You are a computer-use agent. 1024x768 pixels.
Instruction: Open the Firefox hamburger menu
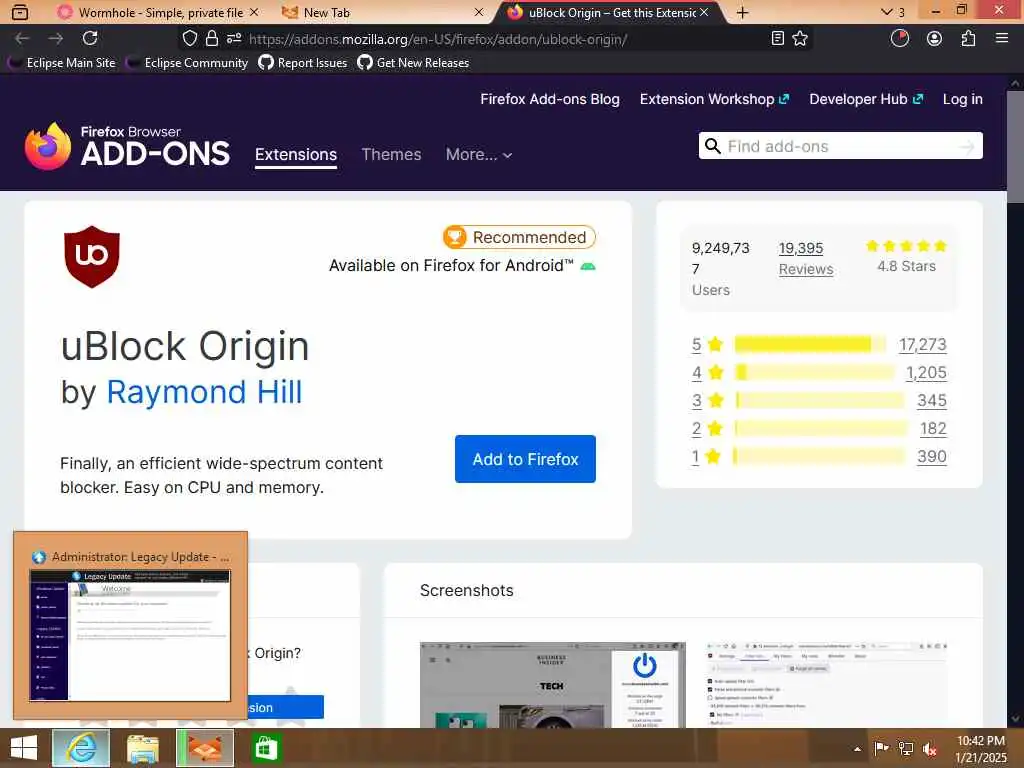pos(1002,39)
